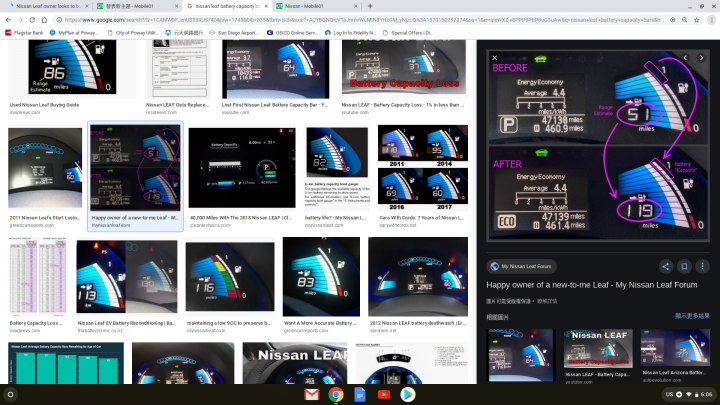Image resolution: width=720 pixels, height=405 pixels.
Task: Open red 'Battery Capacity Loss' youtube thumbnail
Action: point(404,68)
